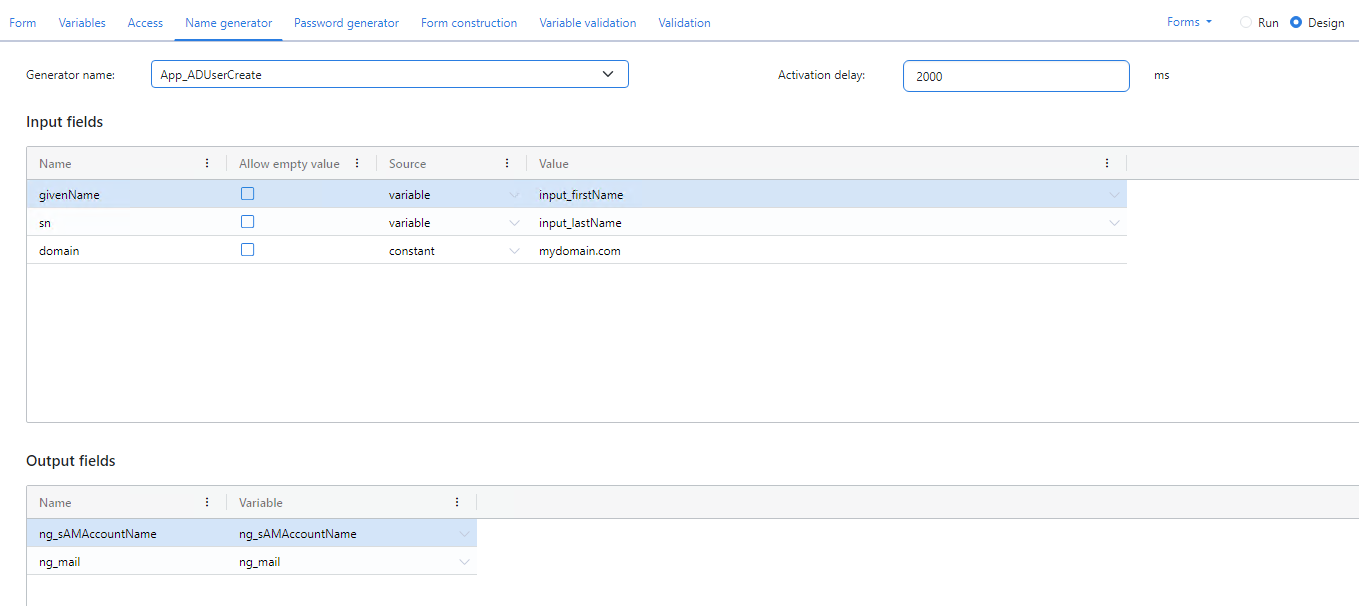Open the Forms dropdown menu
The image size is (1359, 606).
1189,22
